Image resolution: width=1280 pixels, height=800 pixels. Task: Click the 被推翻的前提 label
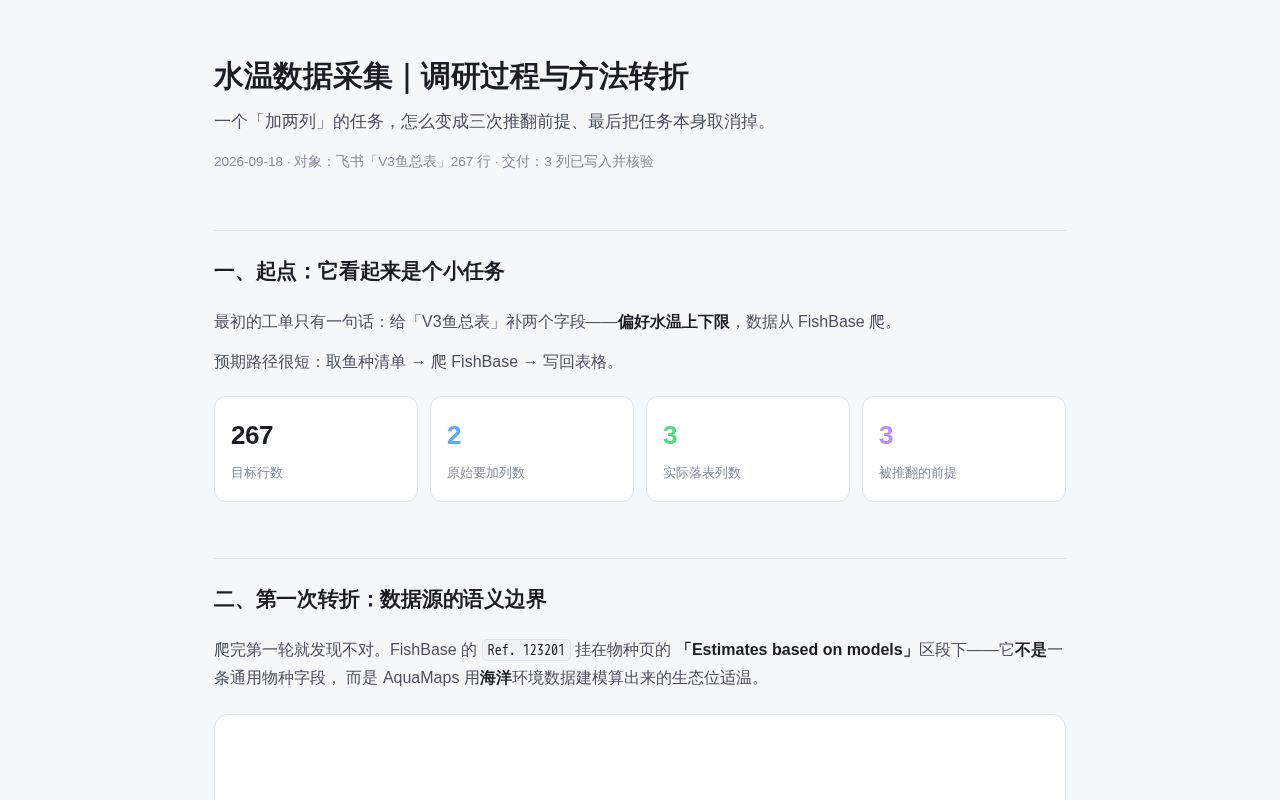click(918, 473)
